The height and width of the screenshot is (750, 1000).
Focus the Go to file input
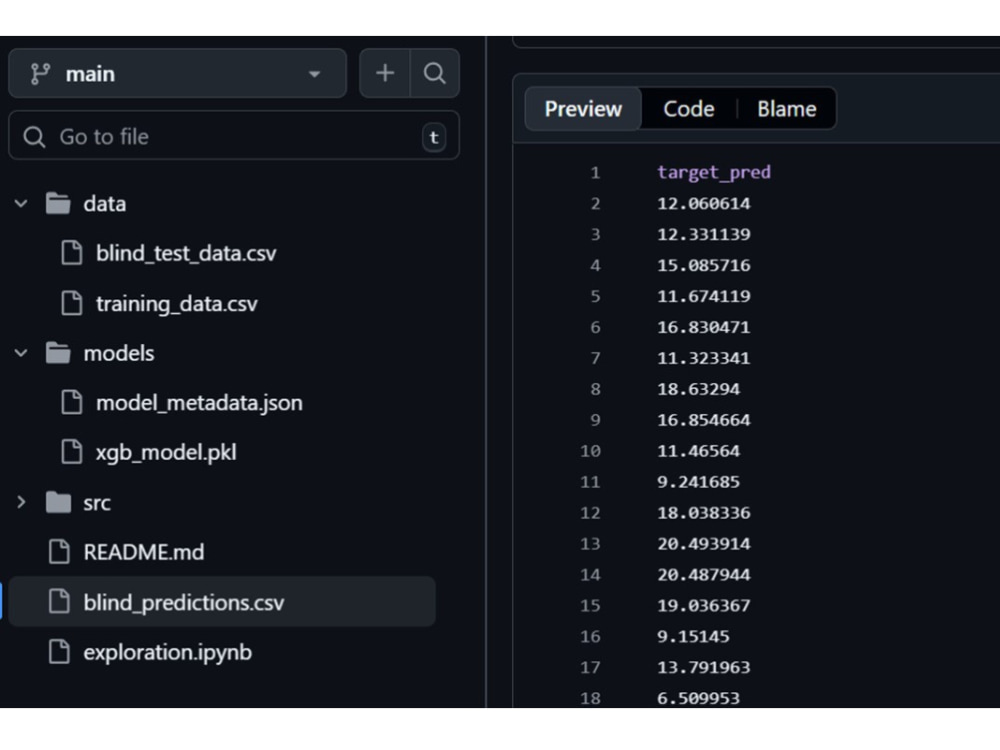[x=234, y=136]
